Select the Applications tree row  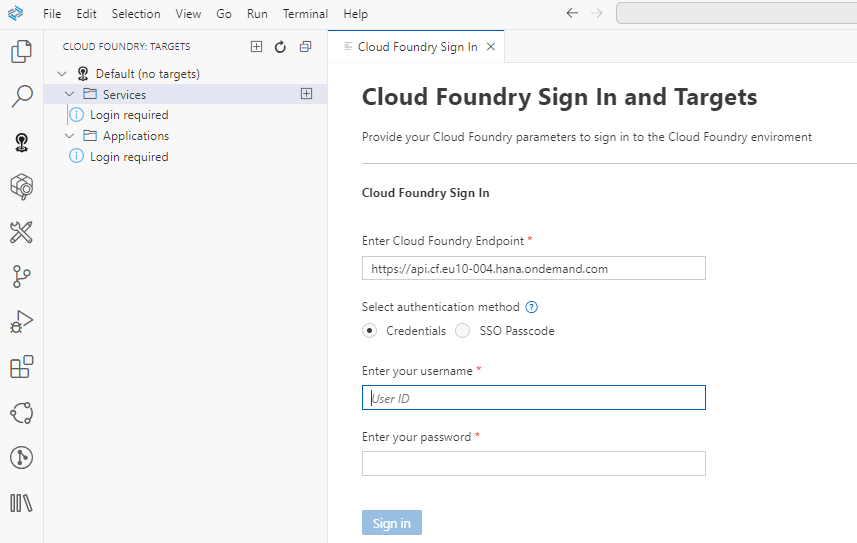click(186, 136)
